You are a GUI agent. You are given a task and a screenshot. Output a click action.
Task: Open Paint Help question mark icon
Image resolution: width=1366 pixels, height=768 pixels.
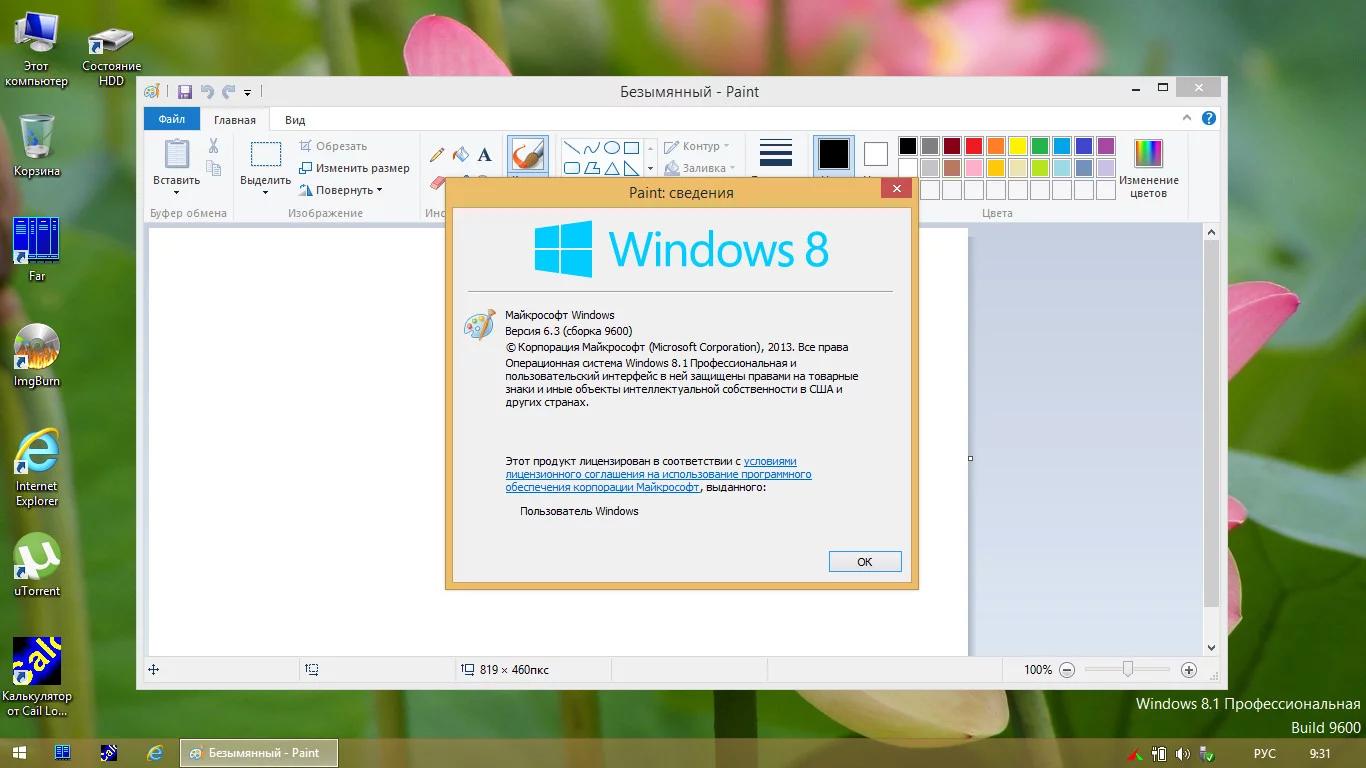pyautogui.click(x=1209, y=119)
